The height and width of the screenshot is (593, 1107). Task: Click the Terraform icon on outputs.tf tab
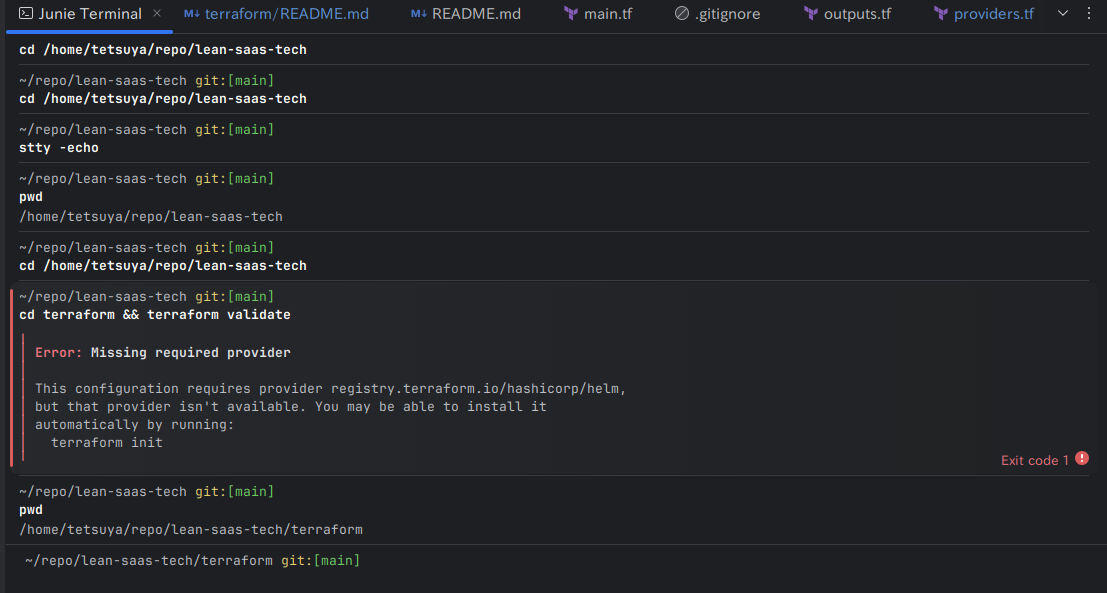811,14
